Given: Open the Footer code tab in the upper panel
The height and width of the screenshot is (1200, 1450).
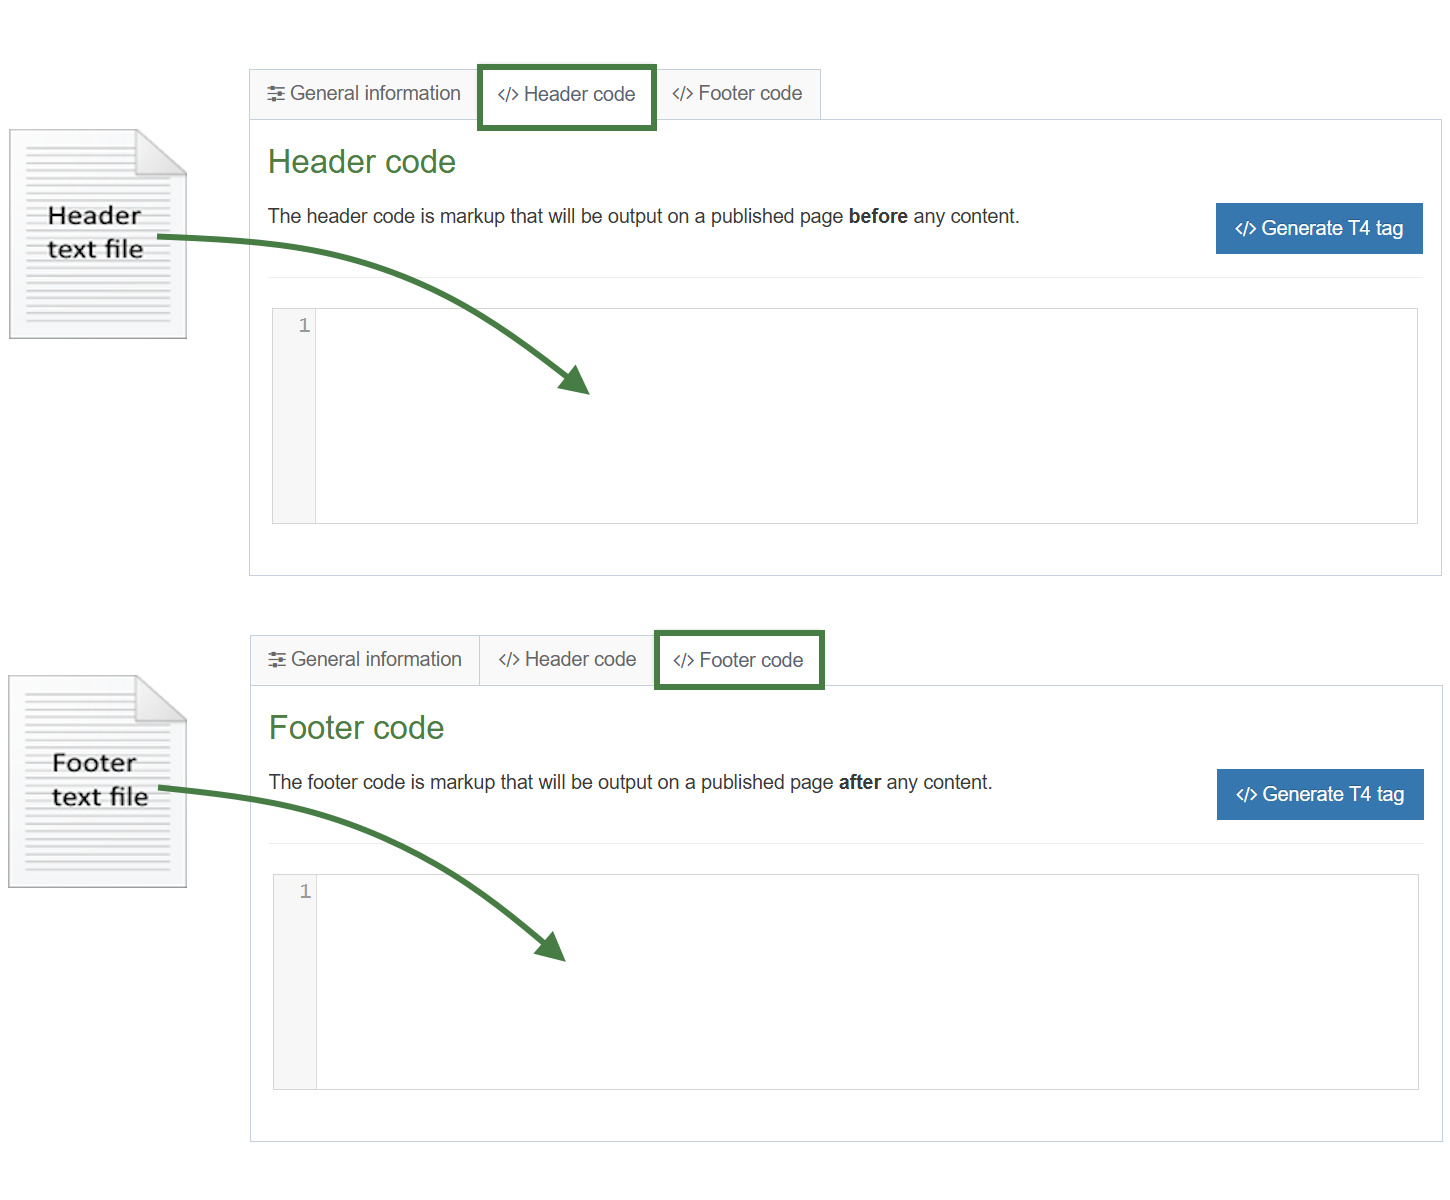Looking at the screenshot, I should coord(739,93).
